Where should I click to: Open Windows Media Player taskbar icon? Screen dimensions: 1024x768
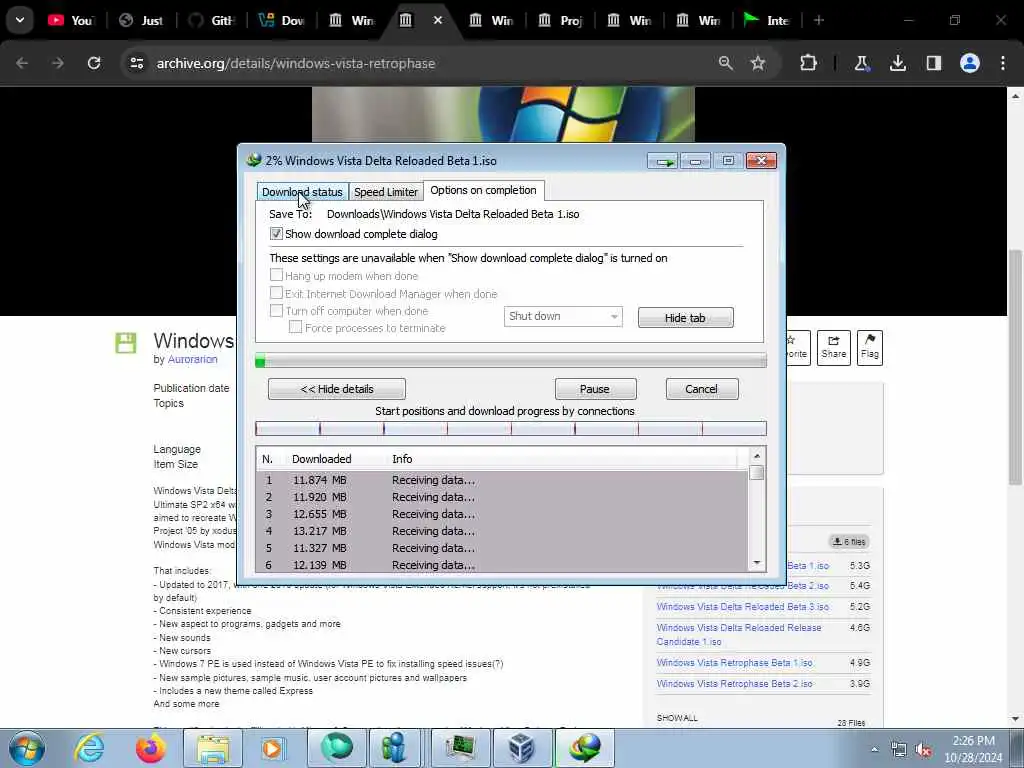(x=272, y=748)
